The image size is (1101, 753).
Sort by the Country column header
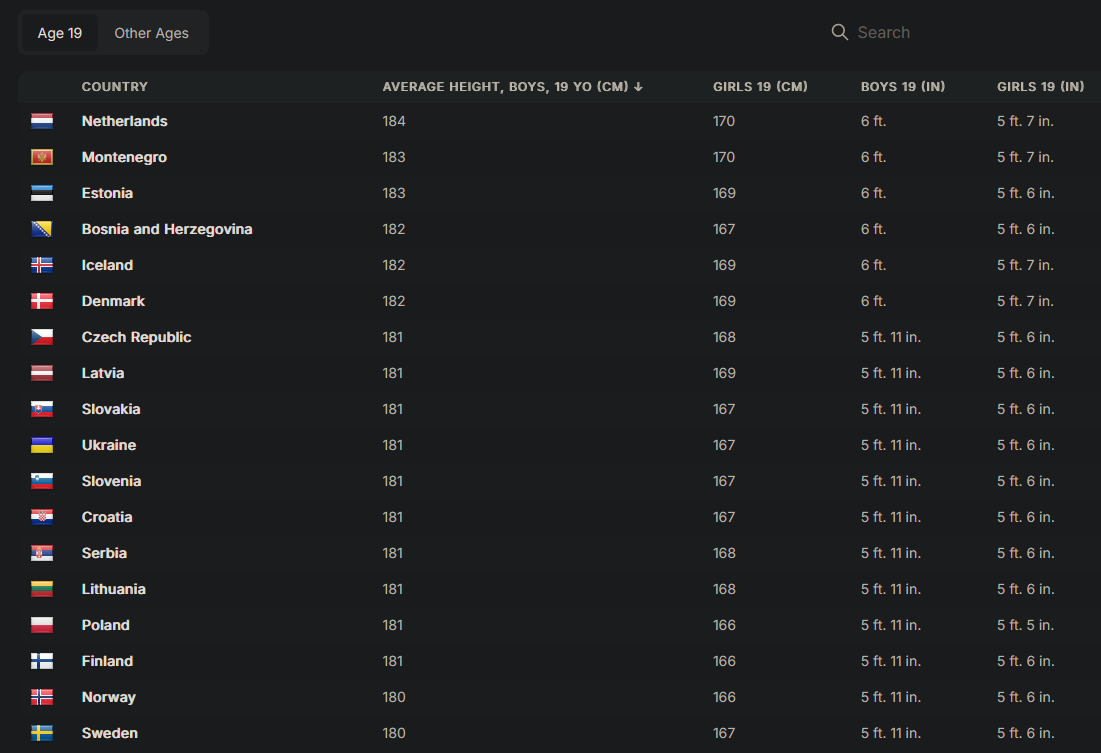tap(114, 87)
